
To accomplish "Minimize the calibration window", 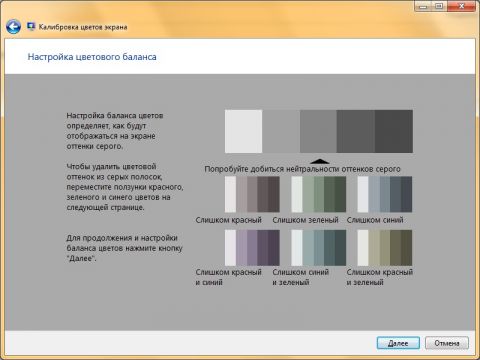I will 423,6.
